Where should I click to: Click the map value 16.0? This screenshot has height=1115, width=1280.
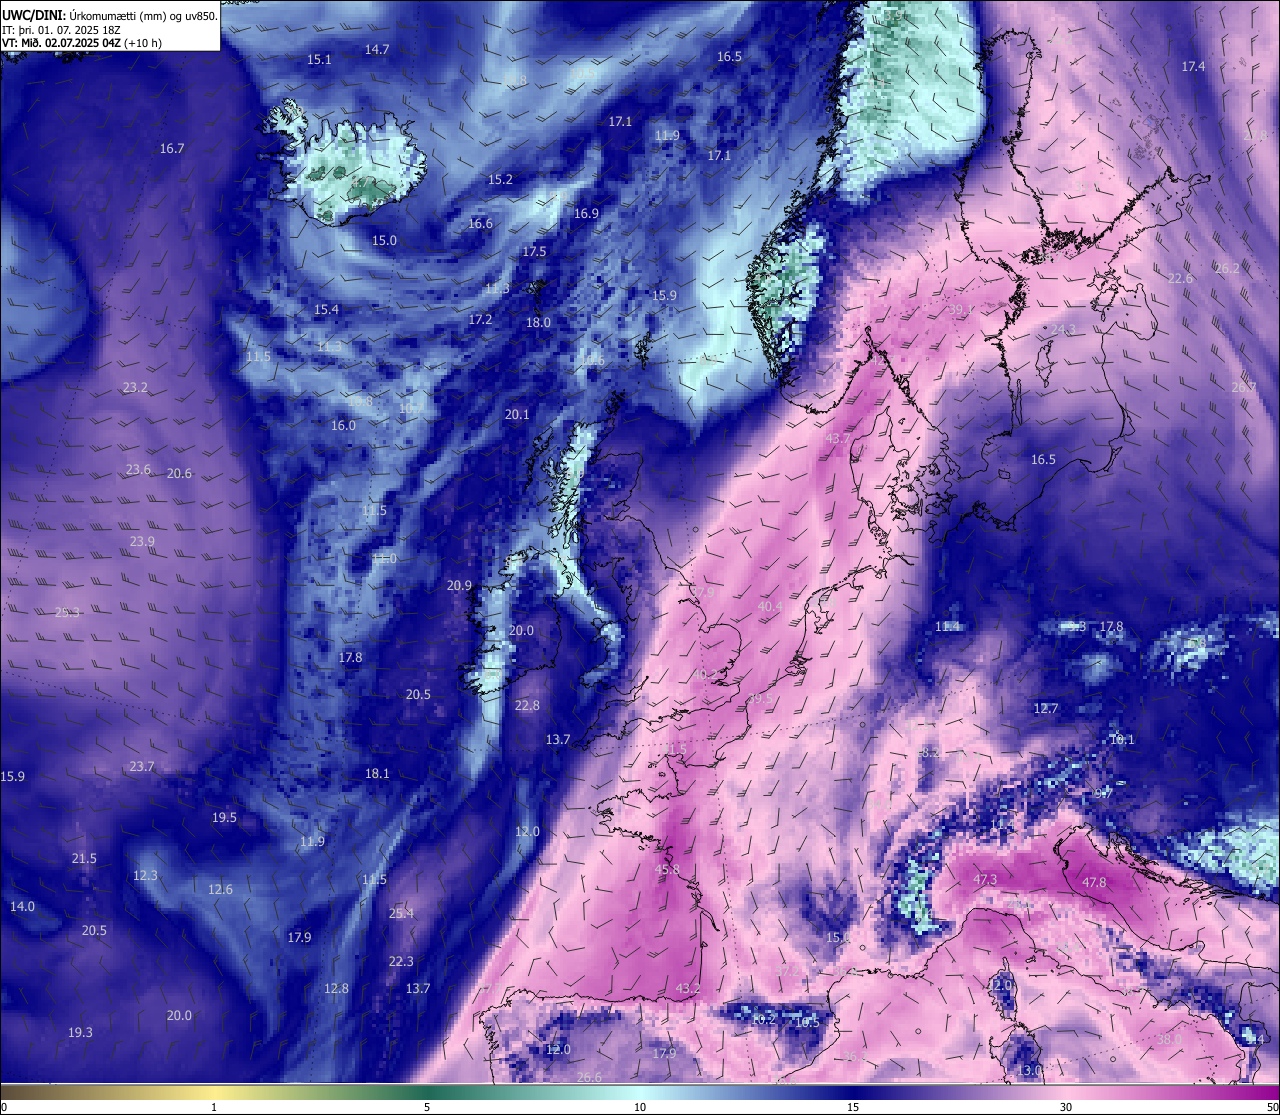tap(343, 426)
